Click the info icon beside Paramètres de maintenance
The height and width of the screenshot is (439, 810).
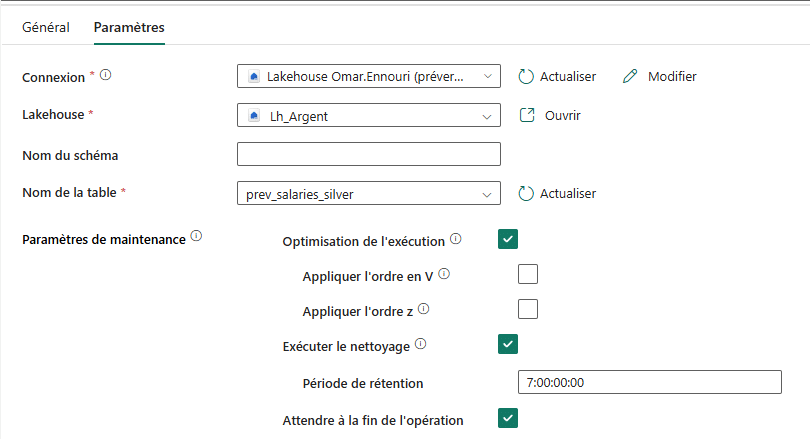(x=196, y=237)
